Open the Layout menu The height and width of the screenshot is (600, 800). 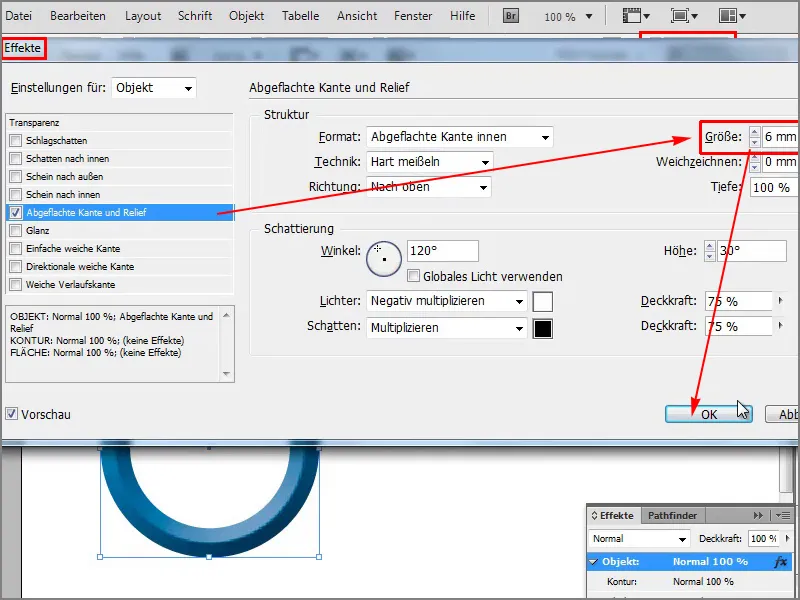coord(143,16)
